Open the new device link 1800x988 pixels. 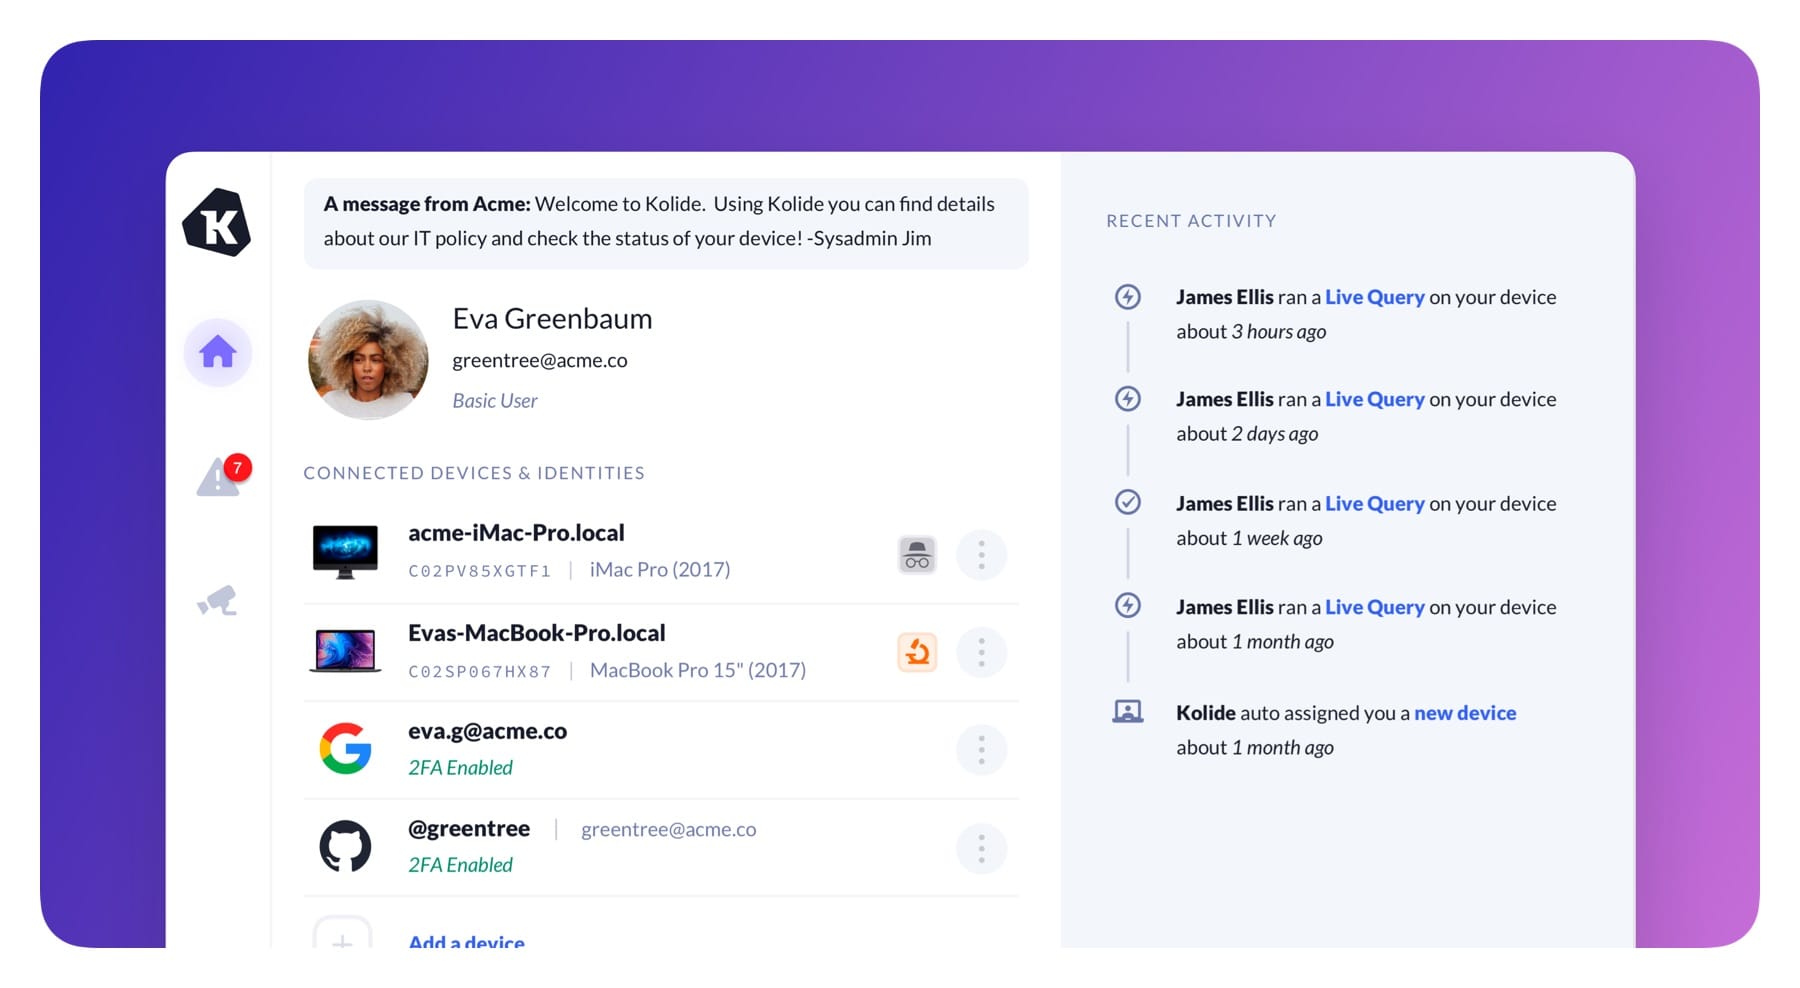1465,713
